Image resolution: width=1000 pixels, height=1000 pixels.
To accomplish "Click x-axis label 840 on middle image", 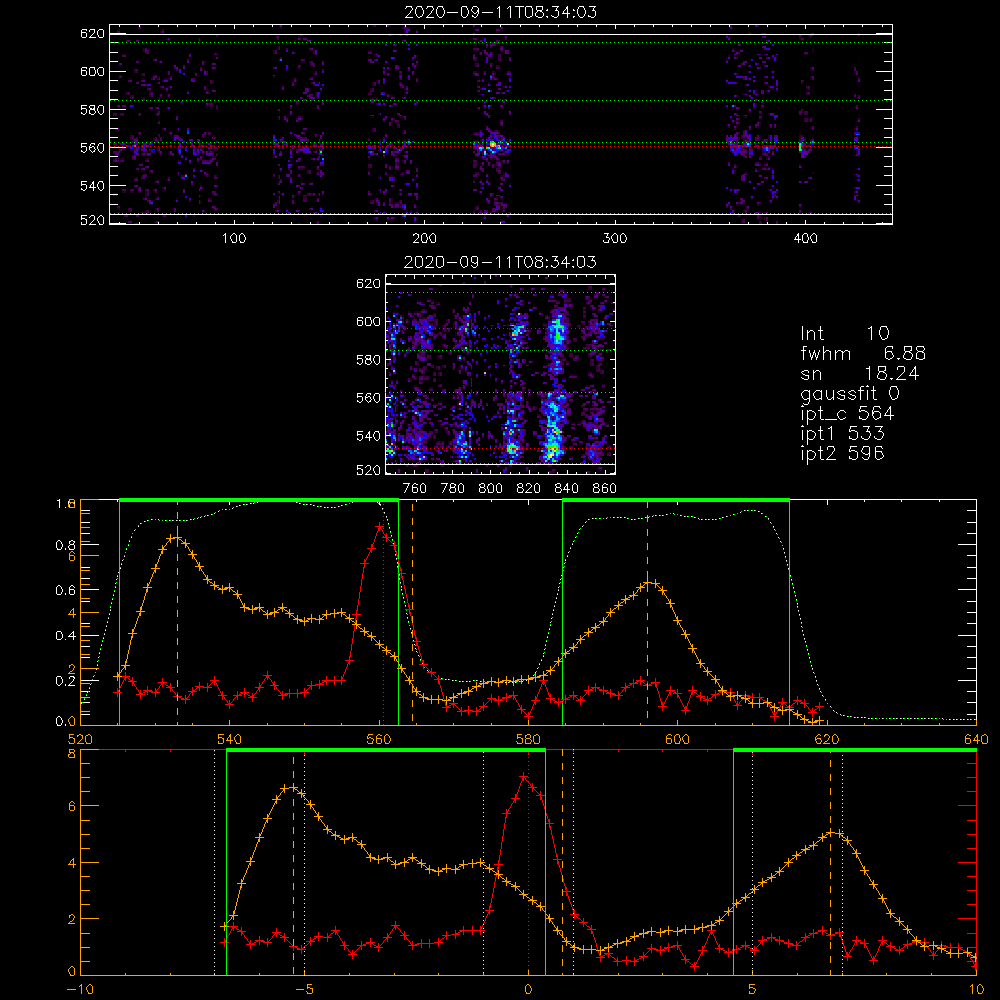I will (x=566, y=489).
